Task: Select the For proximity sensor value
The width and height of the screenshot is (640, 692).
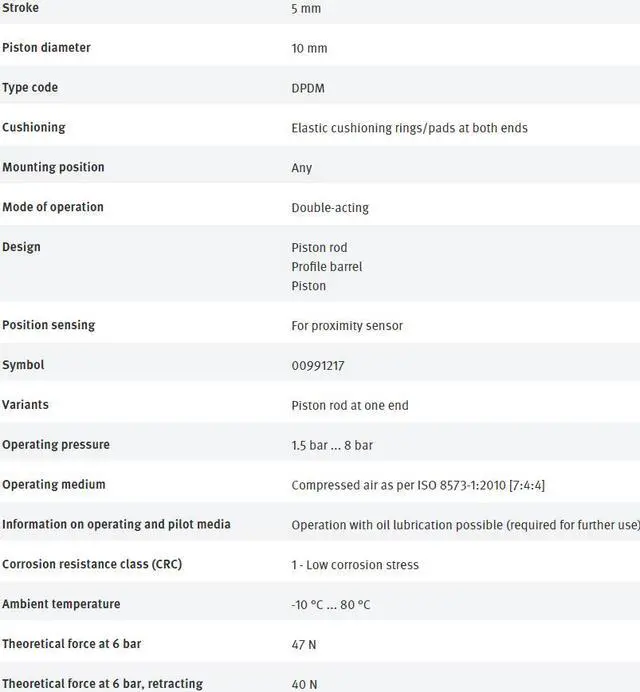Action: [x=347, y=326]
